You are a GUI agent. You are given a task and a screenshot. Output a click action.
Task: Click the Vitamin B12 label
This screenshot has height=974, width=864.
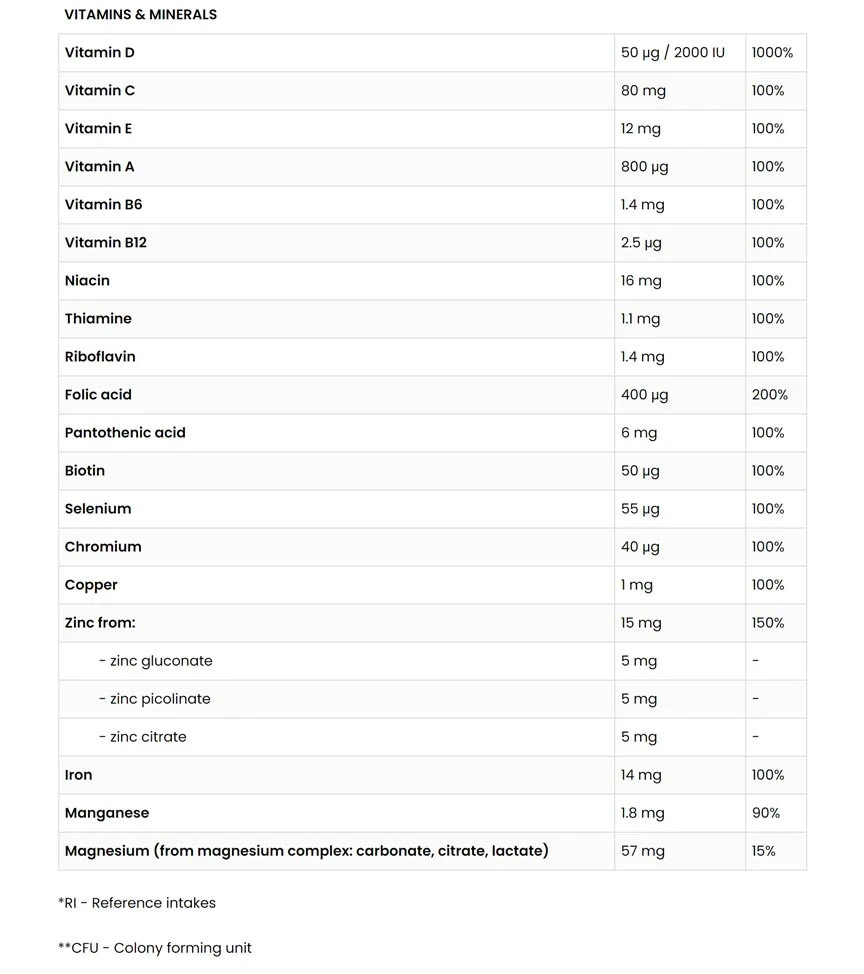(x=105, y=243)
